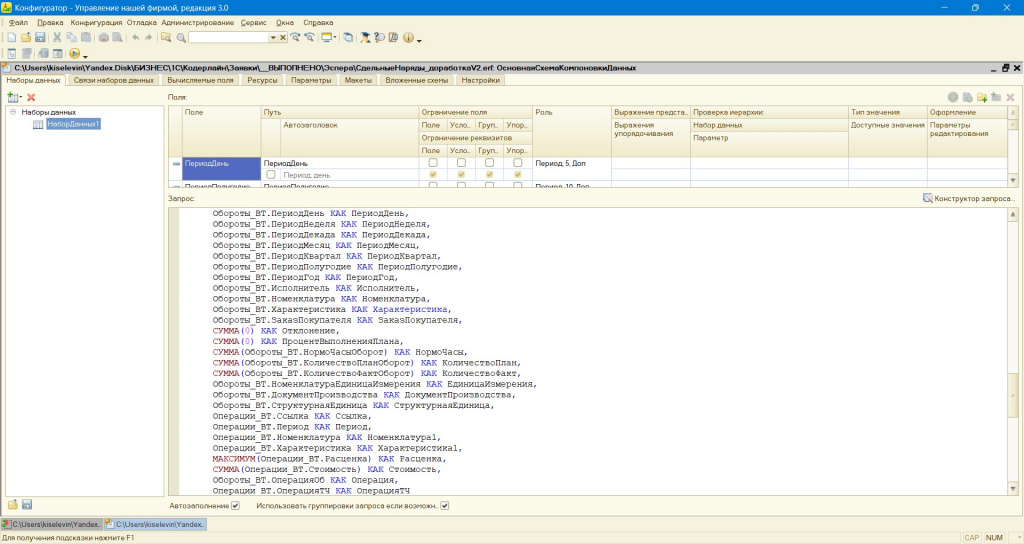This screenshot has width=1024, height=544.
Task: Click the Save diskette toolbar icon
Action: pos(40,38)
